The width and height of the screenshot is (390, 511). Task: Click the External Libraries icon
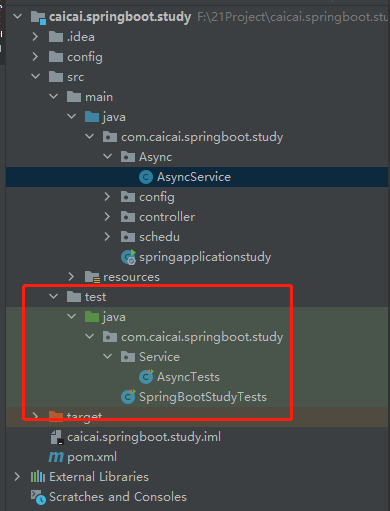(x=38, y=477)
